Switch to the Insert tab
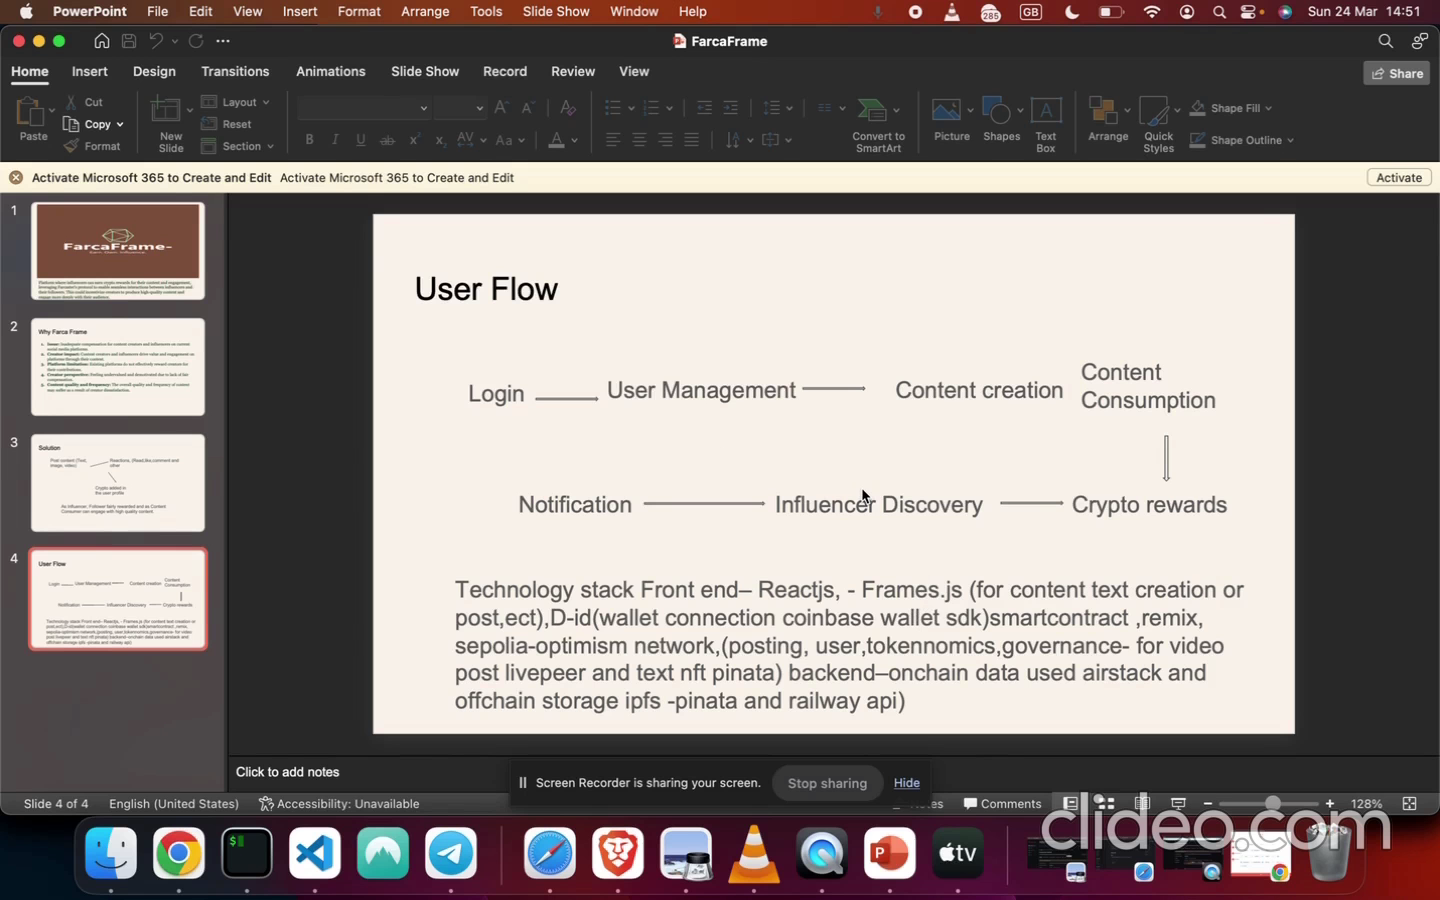The image size is (1440, 900). (89, 71)
